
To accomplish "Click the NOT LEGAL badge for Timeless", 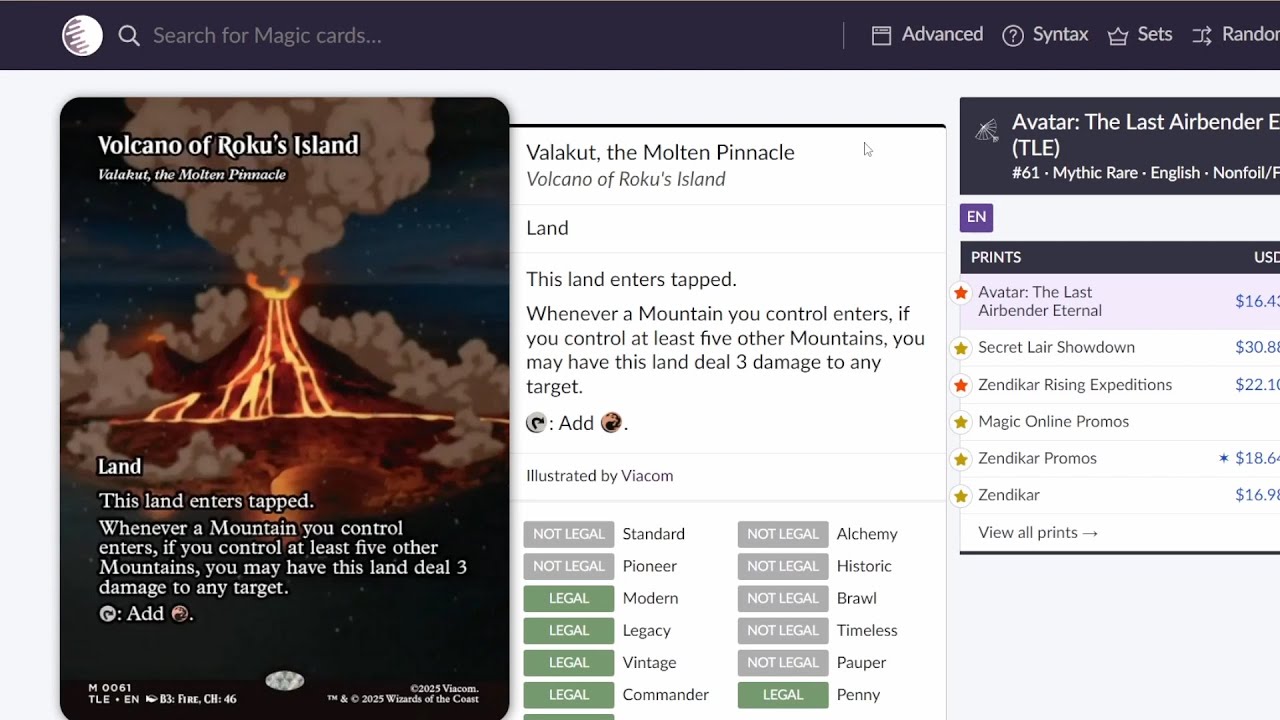I will 783,630.
